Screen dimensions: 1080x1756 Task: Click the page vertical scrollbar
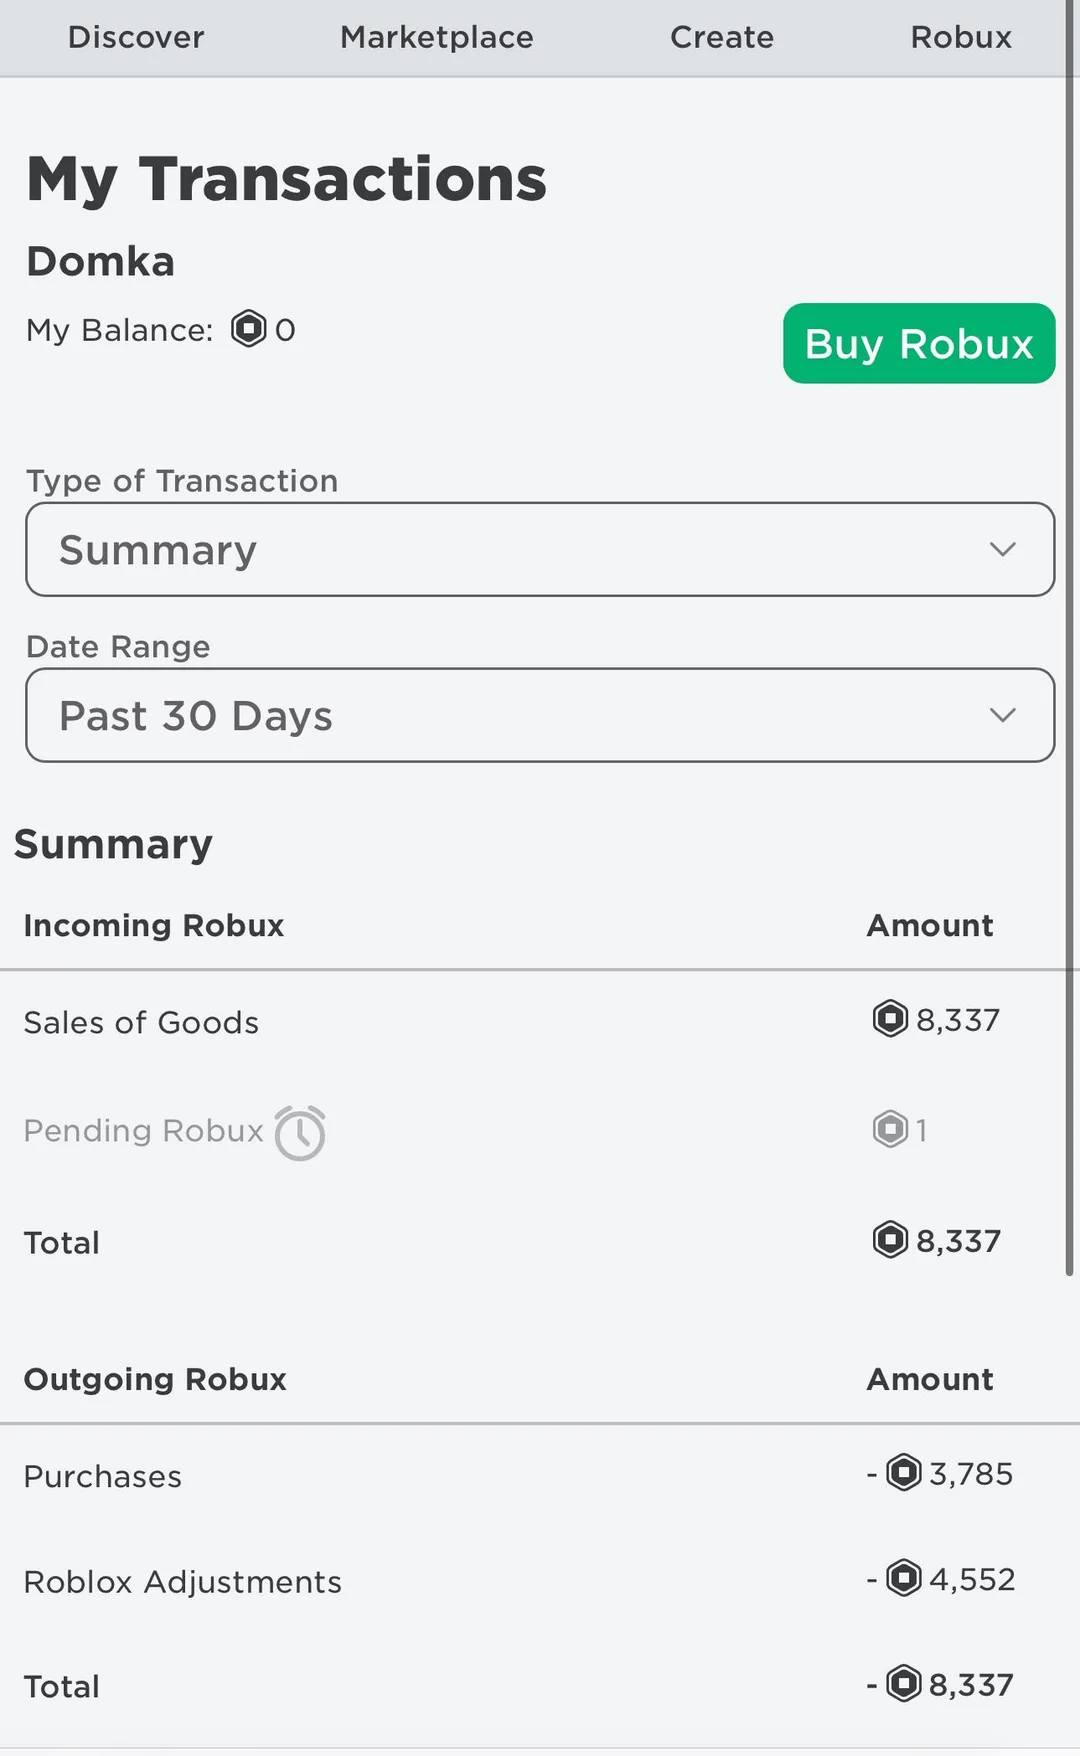[1070, 700]
